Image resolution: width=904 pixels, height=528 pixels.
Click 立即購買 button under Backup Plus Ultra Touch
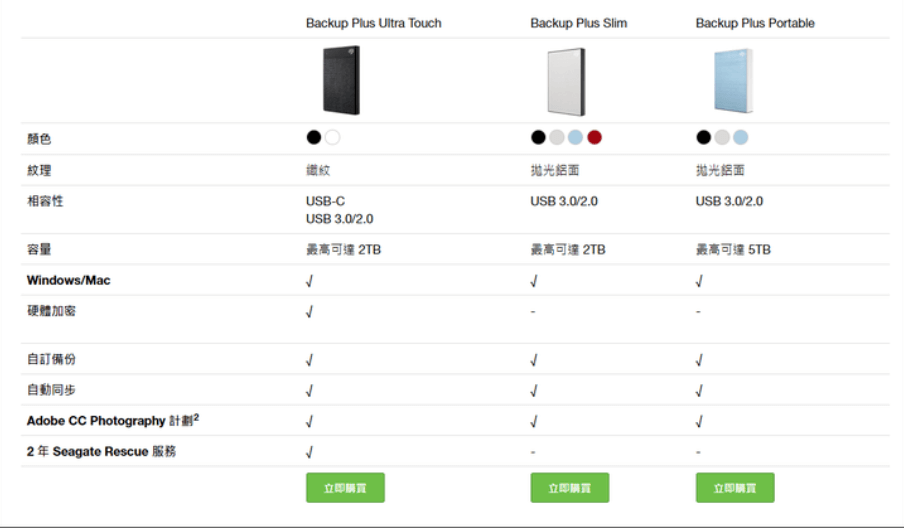[x=345, y=488]
